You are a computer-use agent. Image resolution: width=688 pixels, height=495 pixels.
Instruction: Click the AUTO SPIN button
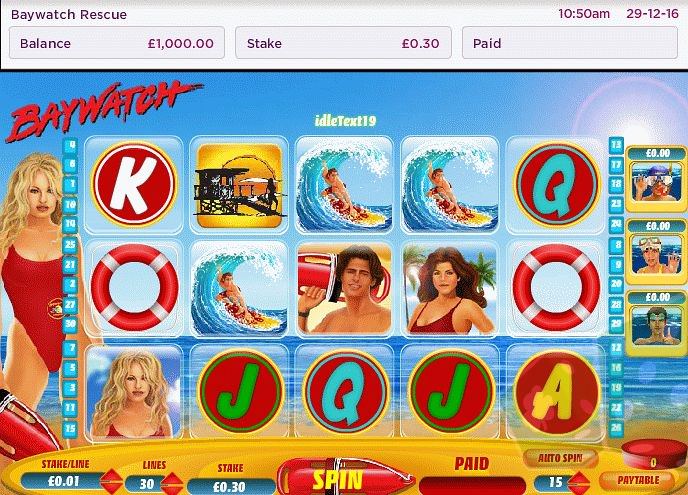(560, 458)
